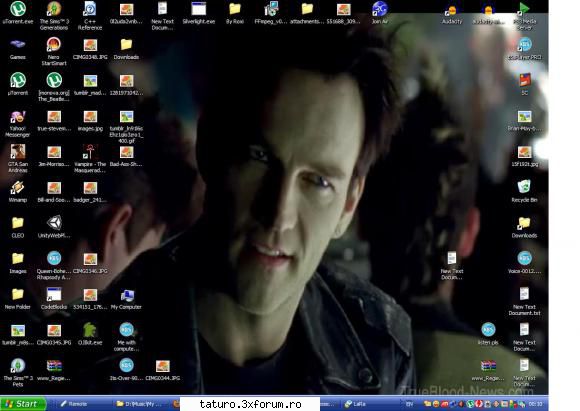Select the By Roxi folder
This screenshot has width=580, height=411.
click(235, 13)
